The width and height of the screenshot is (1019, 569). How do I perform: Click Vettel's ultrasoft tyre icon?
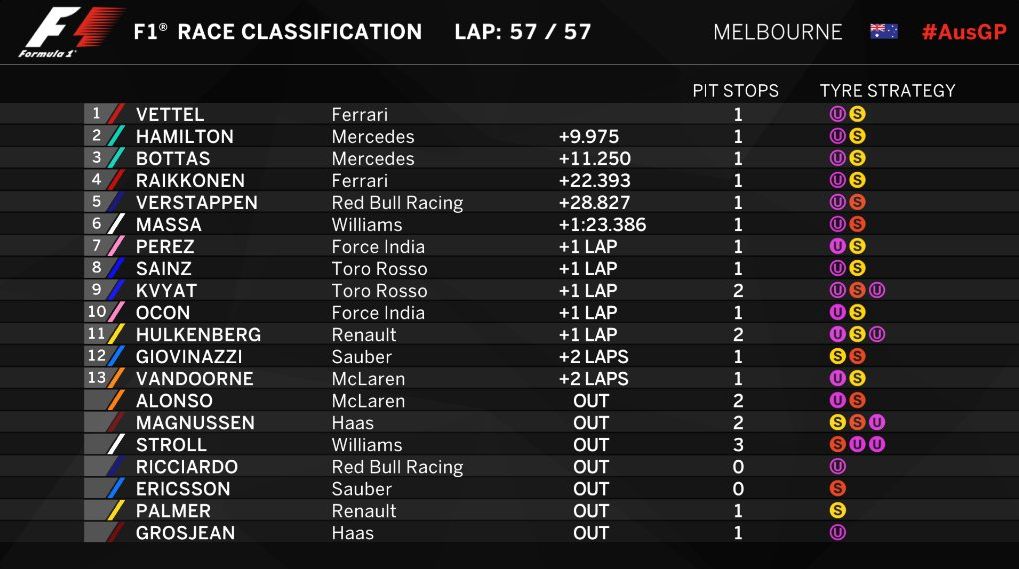[838, 115]
